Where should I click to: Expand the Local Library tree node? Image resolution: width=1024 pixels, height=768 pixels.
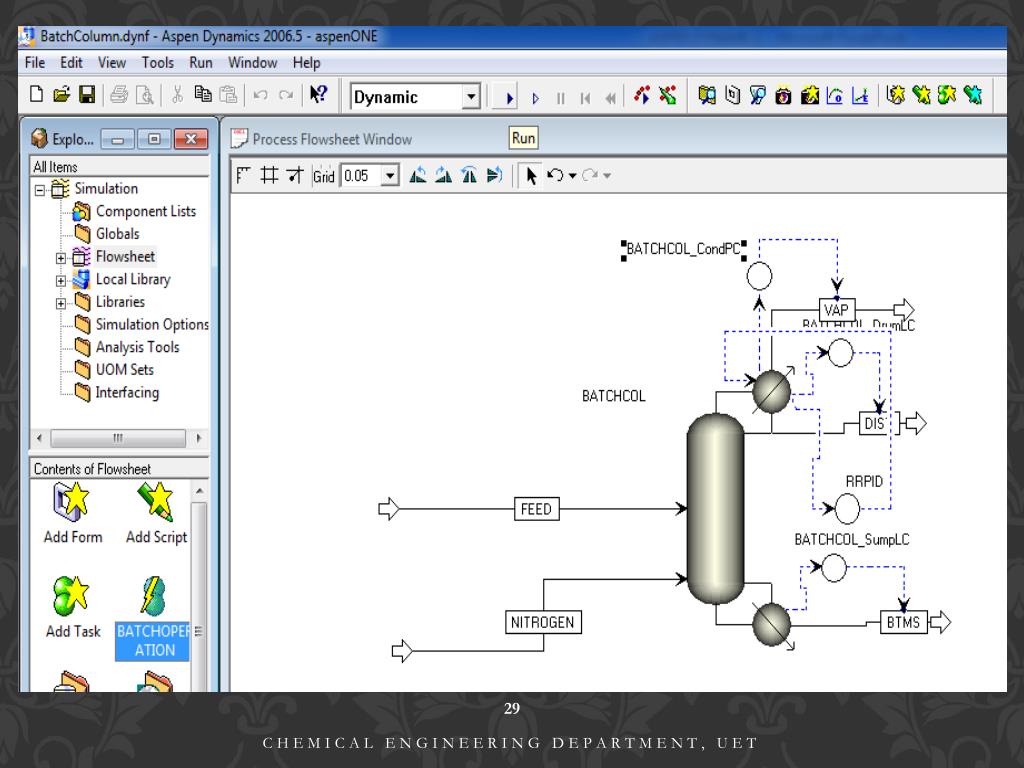pyautogui.click(x=61, y=281)
